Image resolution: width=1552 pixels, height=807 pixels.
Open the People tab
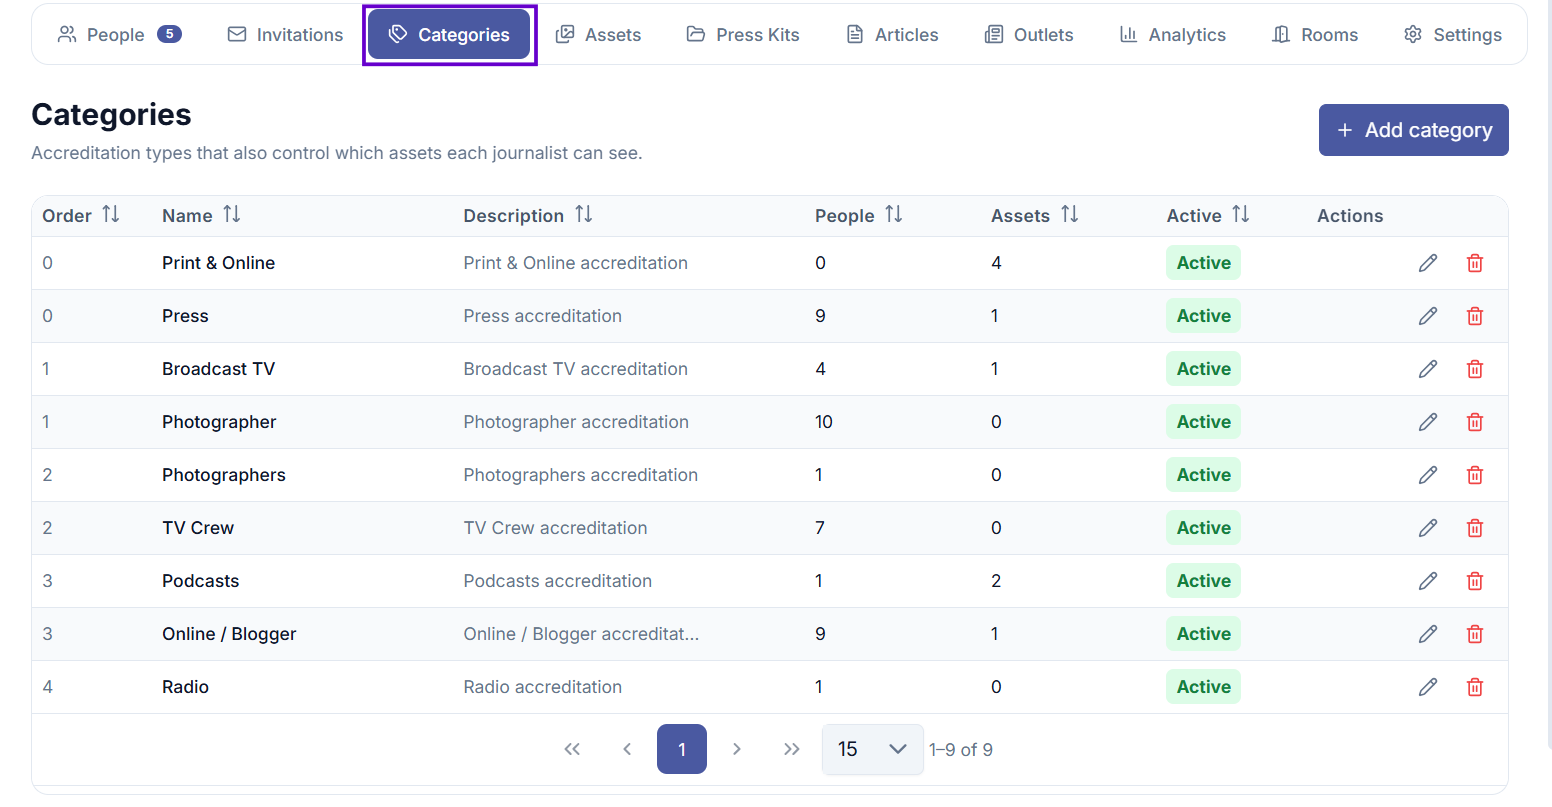(119, 35)
